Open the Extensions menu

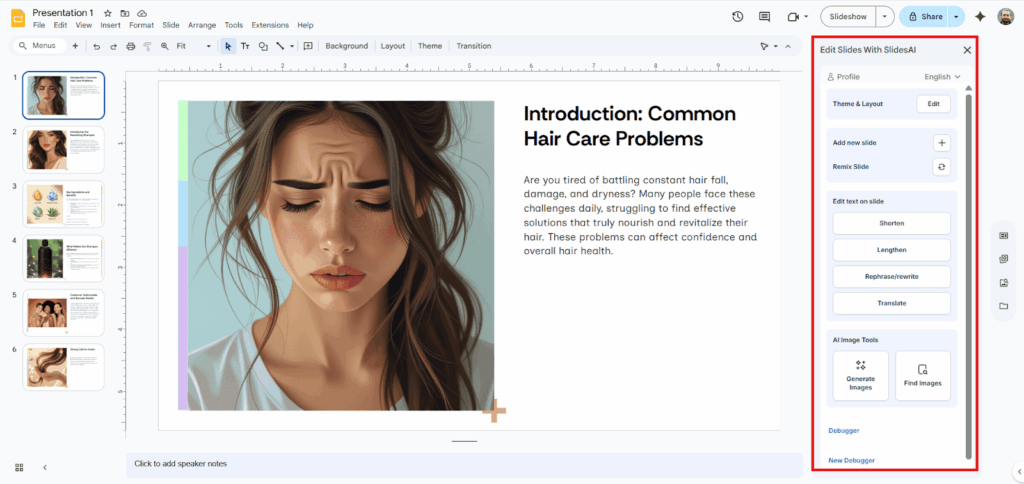tap(269, 25)
